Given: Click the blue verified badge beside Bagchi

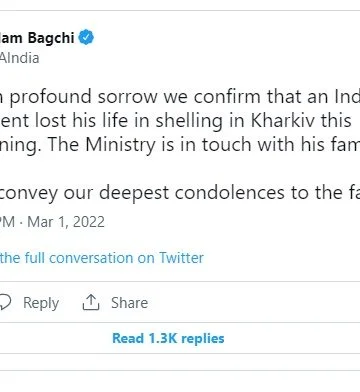Looking at the screenshot, I should coord(86,37).
